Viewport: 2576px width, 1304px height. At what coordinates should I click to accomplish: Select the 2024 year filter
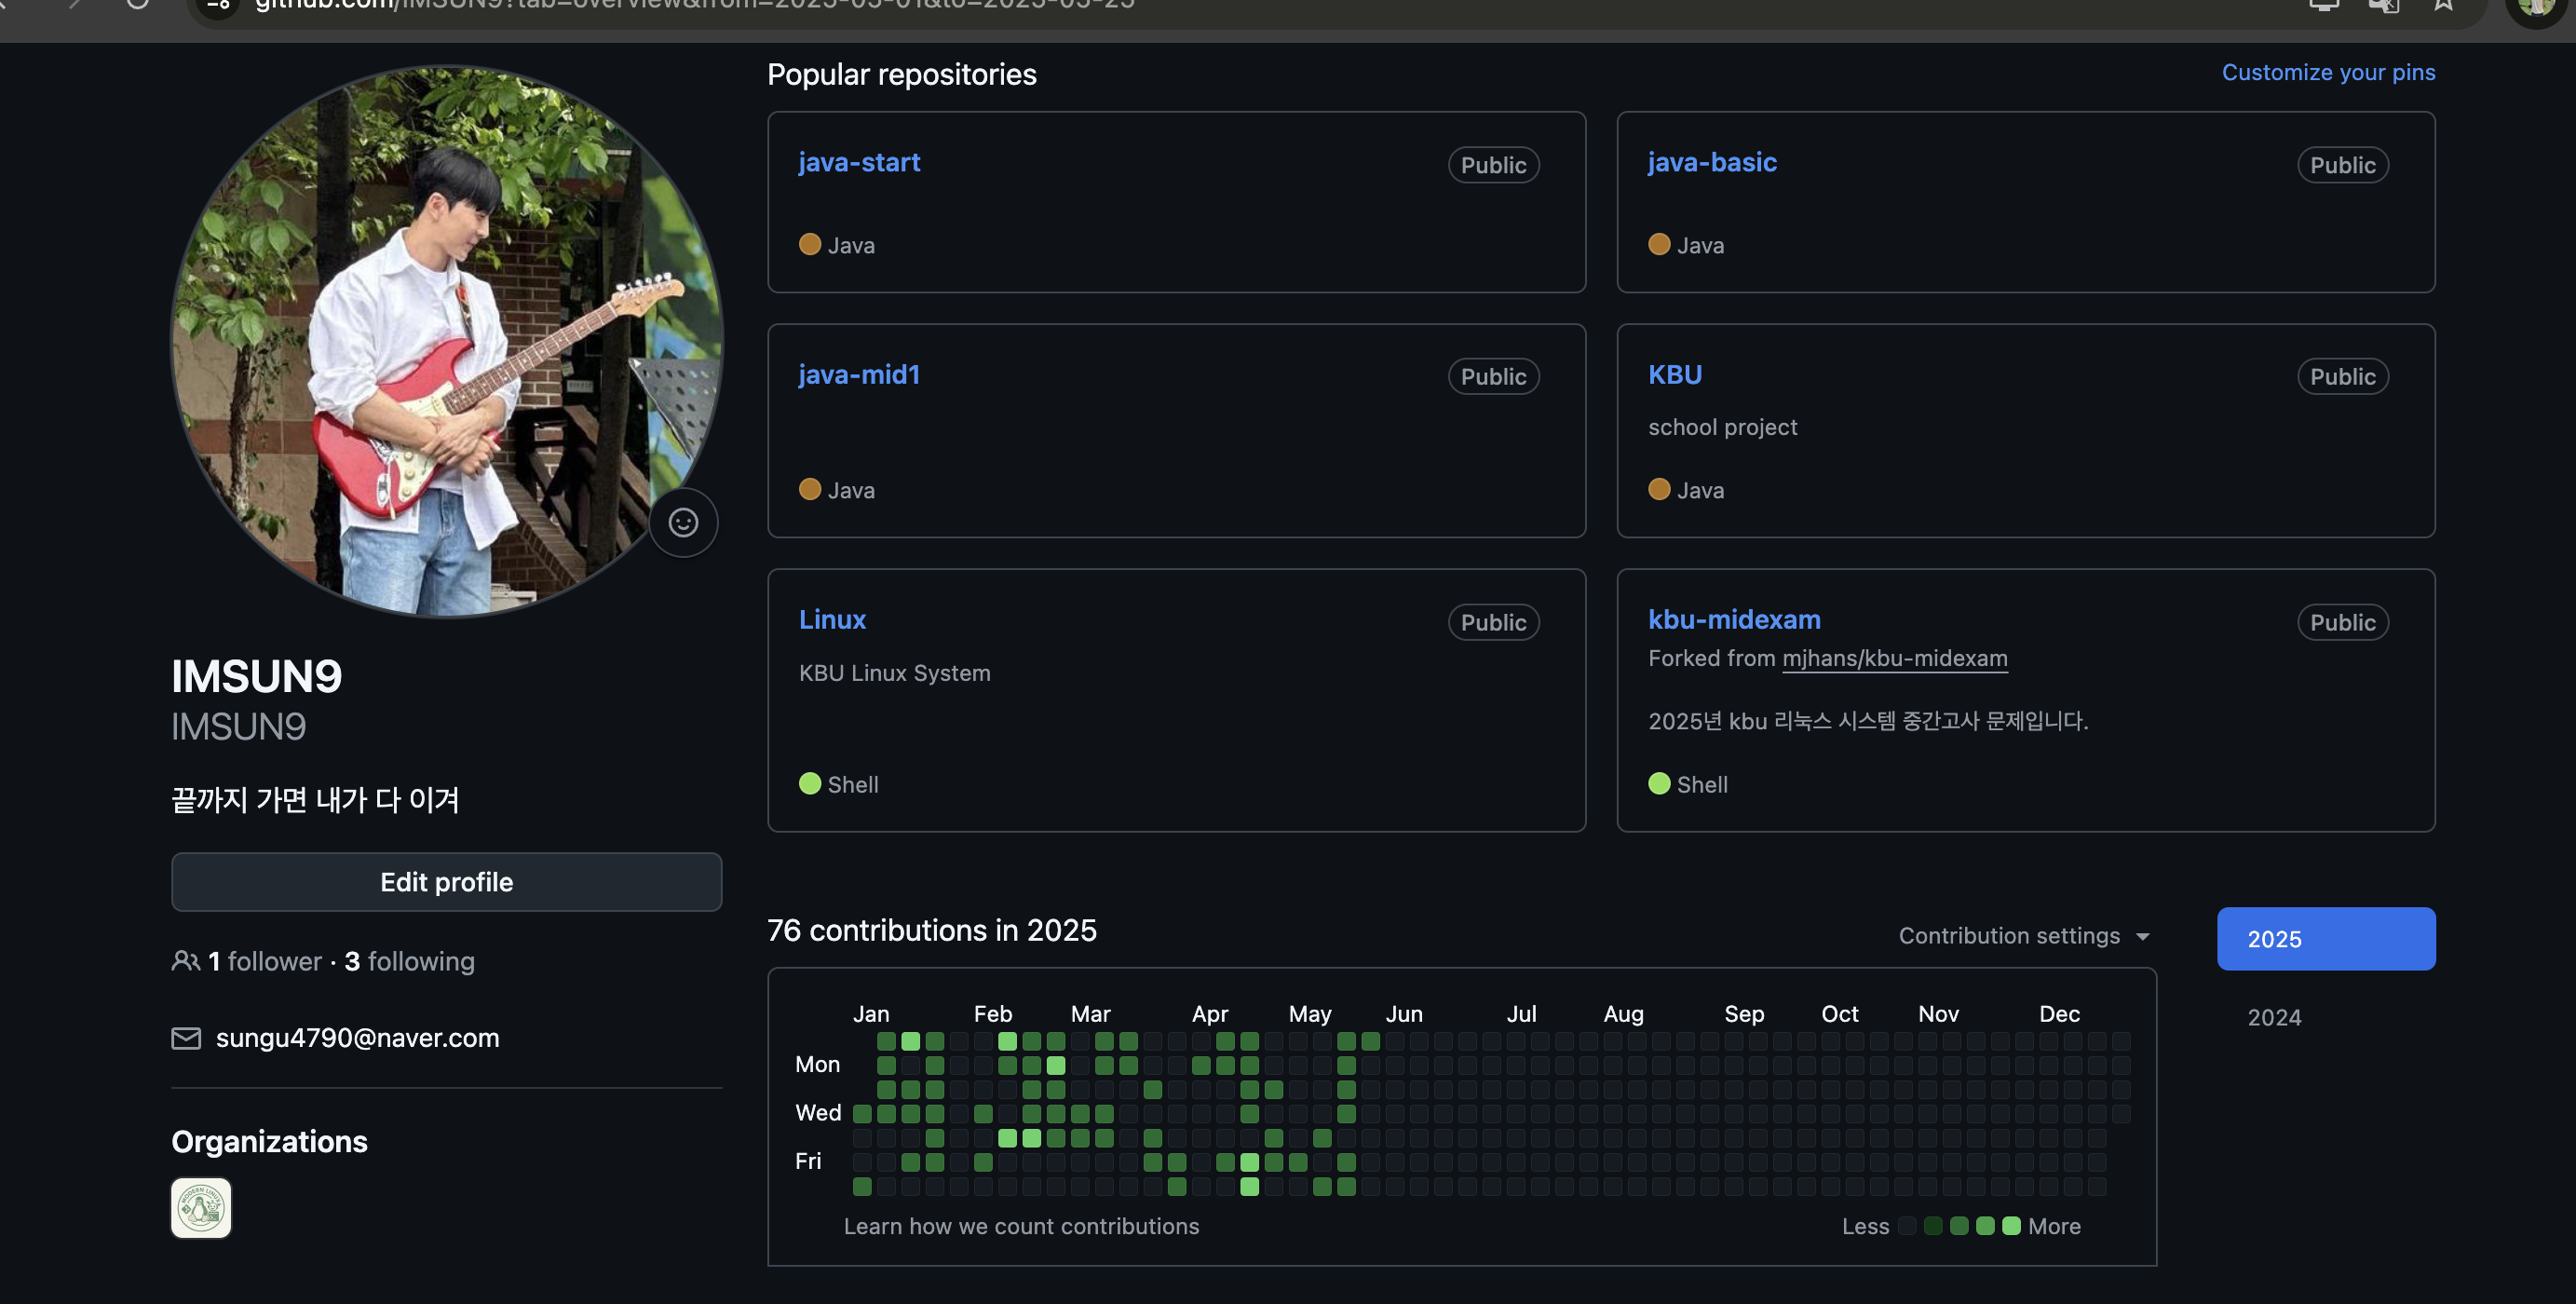tap(2274, 1017)
